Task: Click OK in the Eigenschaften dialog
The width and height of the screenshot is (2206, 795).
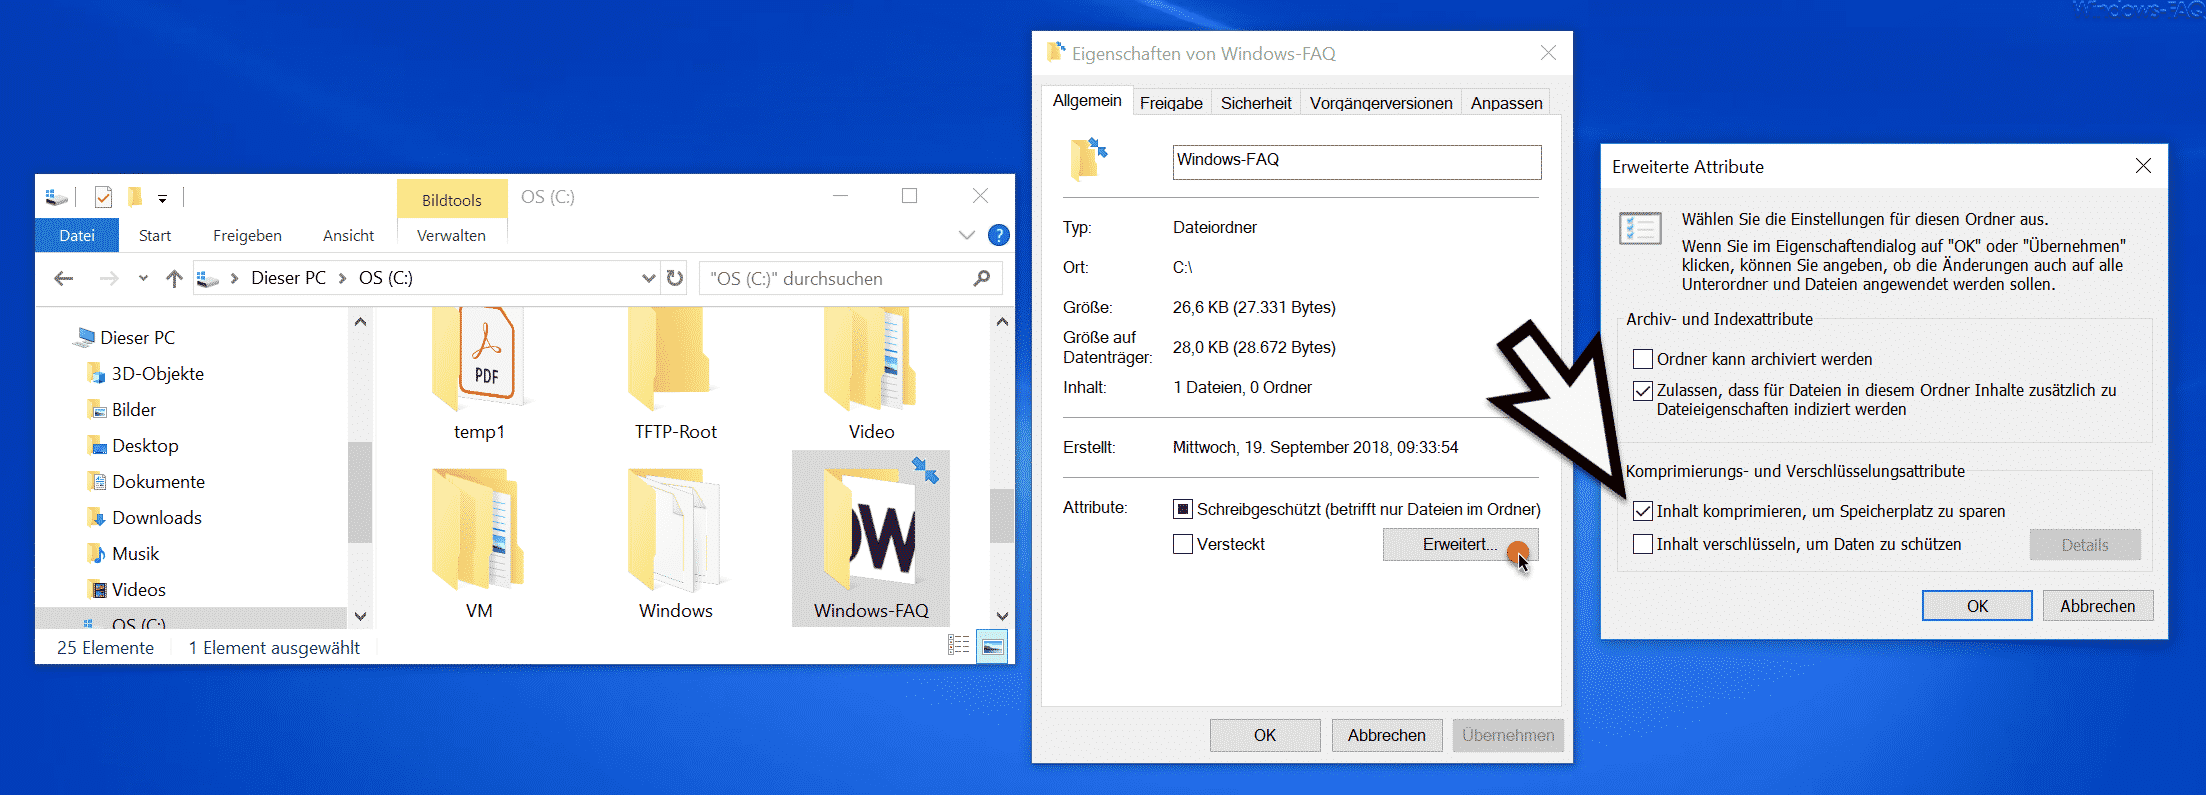Action: [1265, 735]
